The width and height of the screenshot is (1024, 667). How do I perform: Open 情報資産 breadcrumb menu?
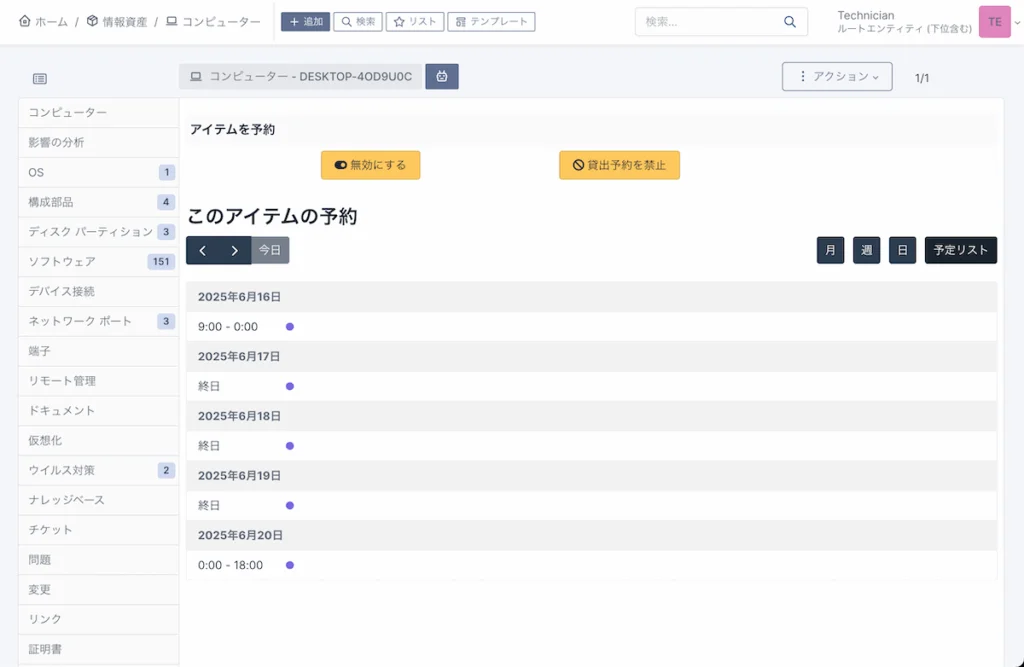coord(117,22)
